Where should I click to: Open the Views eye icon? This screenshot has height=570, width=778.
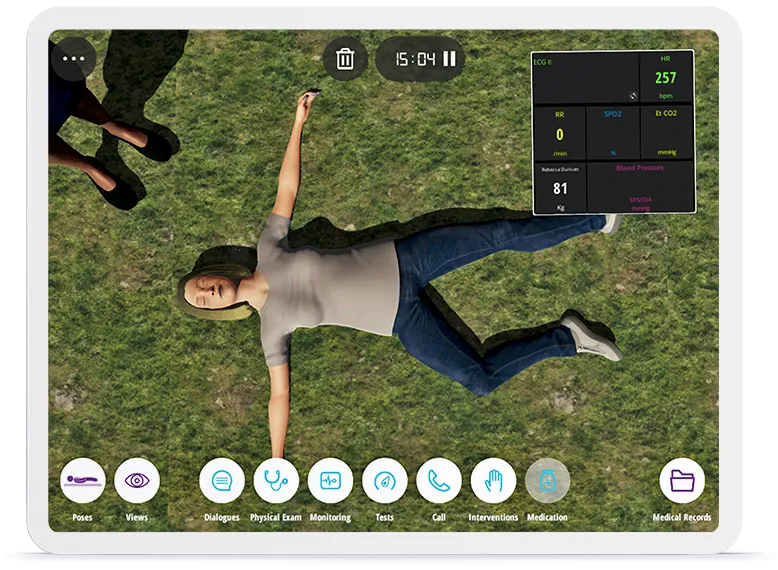pos(137,480)
